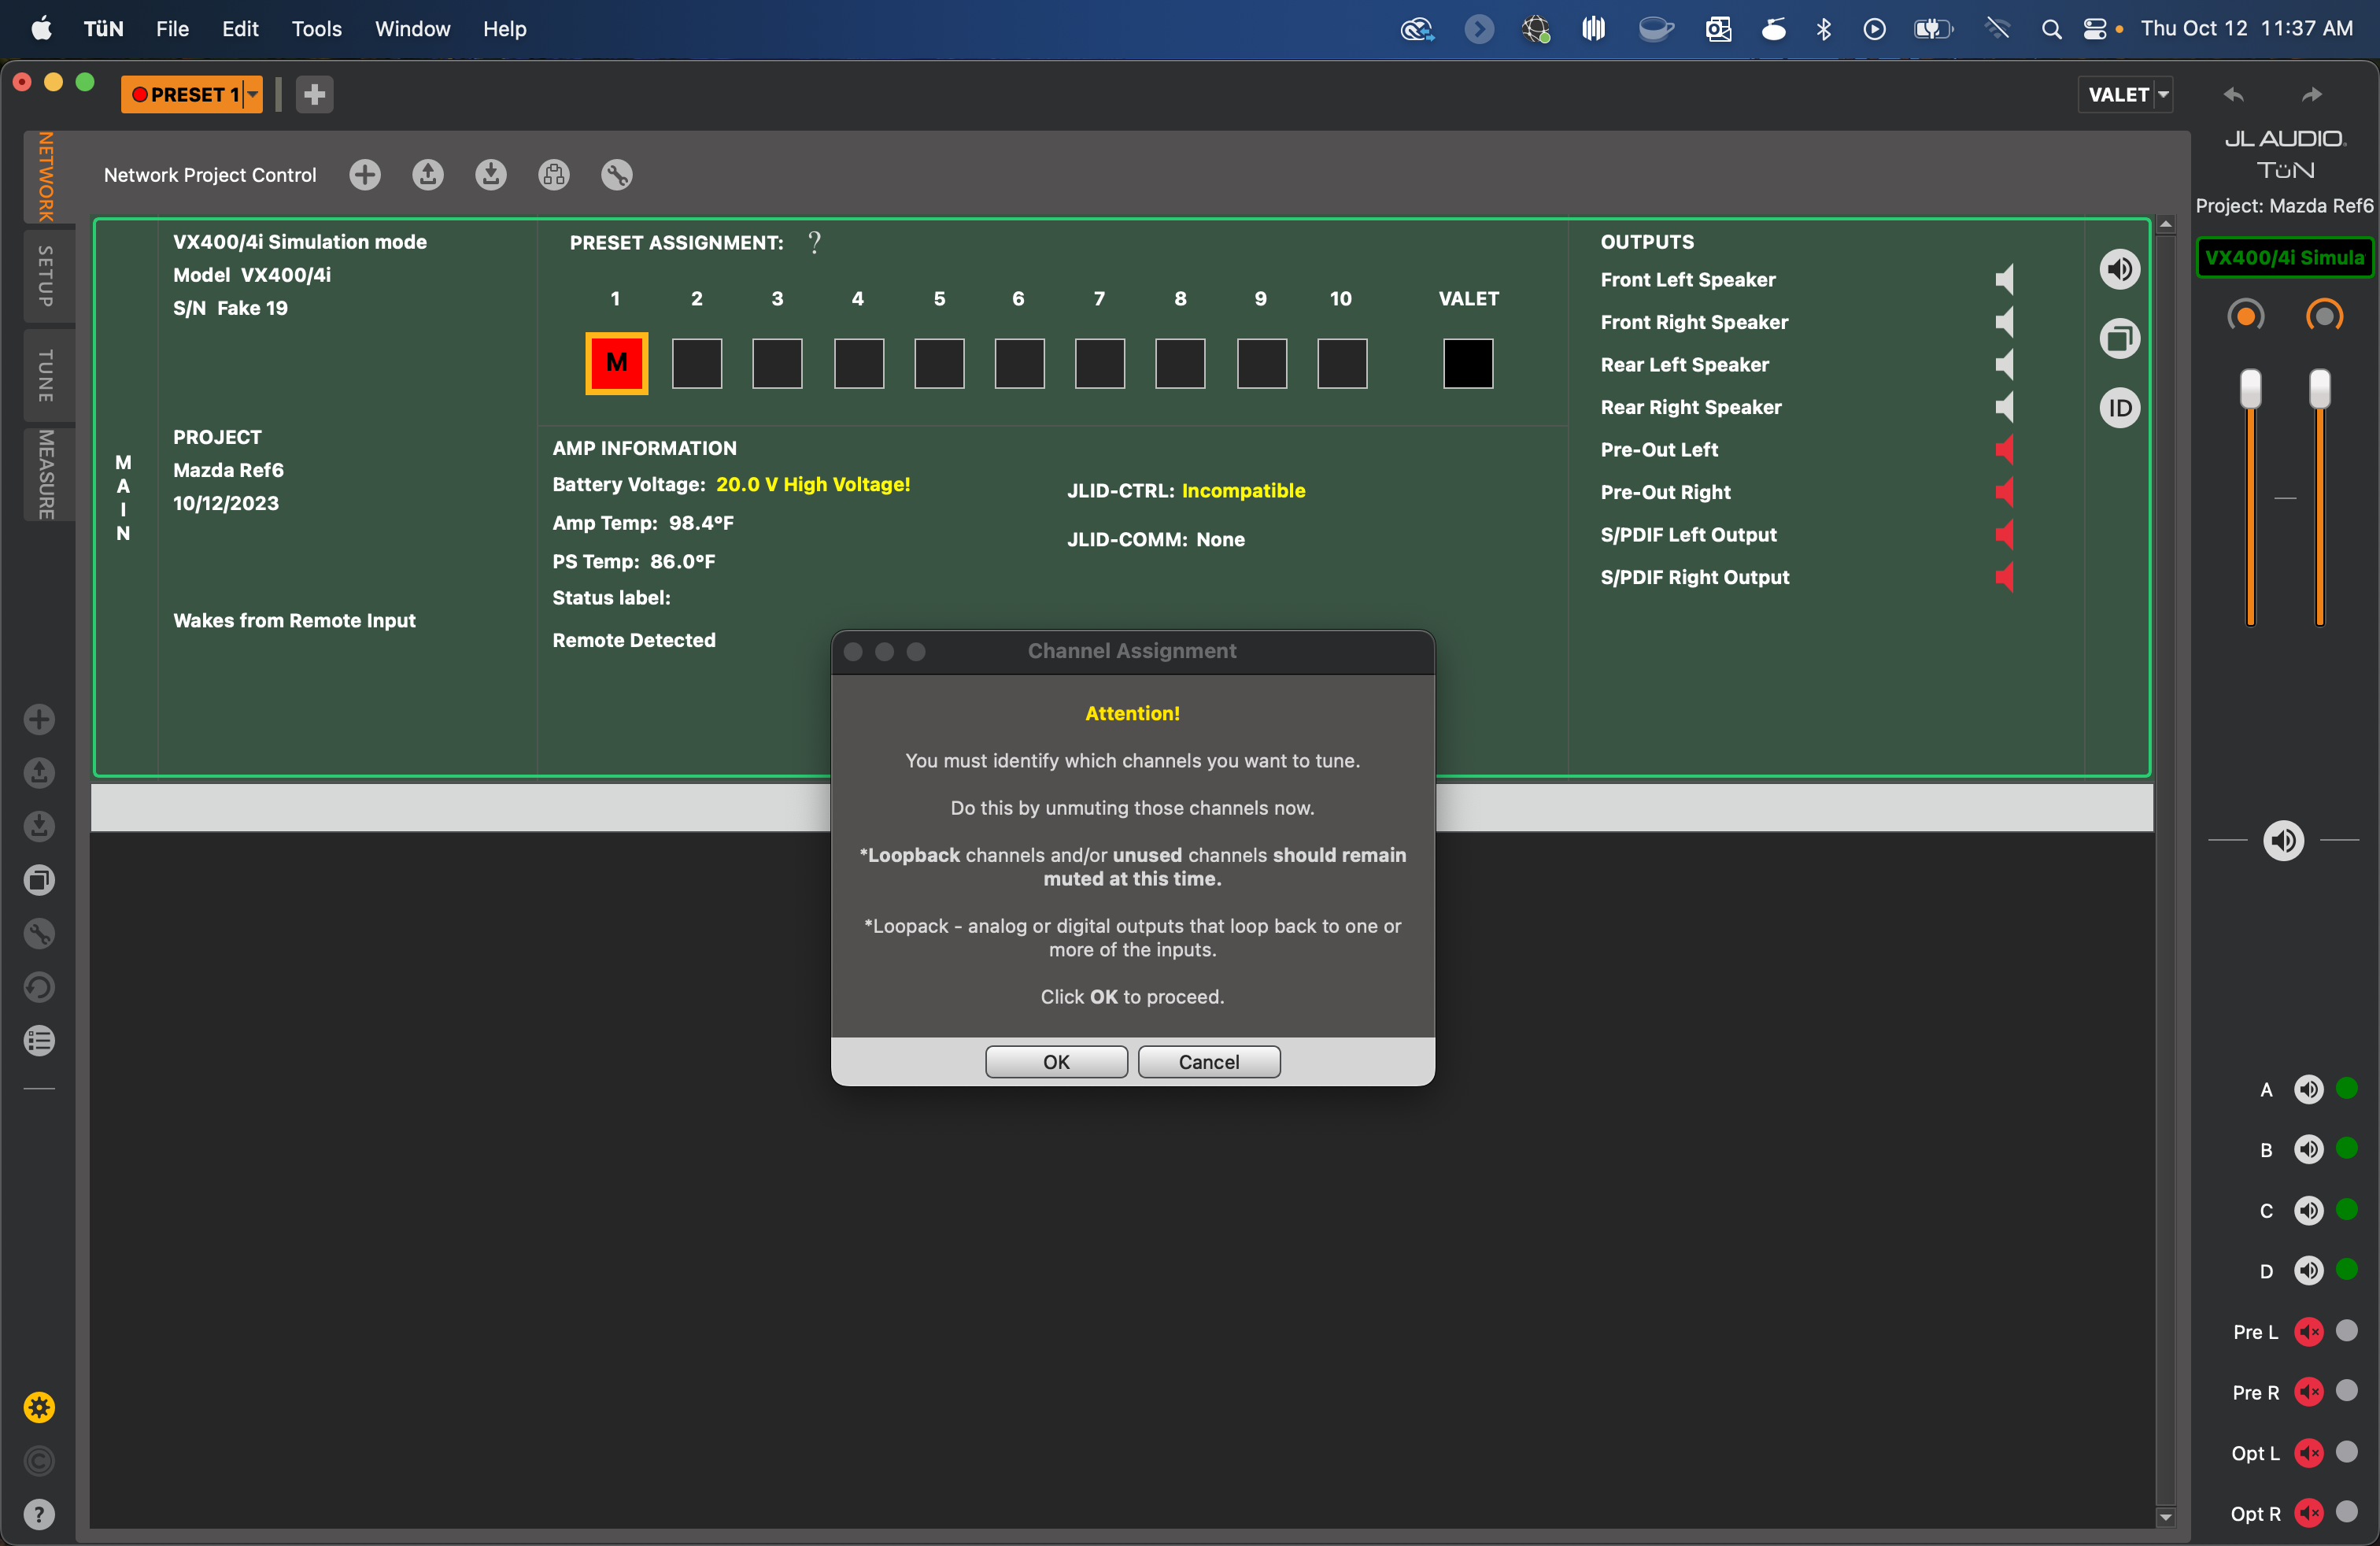
Task: Click the wrench icon in Network Project Control toolbar
Action: point(617,175)
